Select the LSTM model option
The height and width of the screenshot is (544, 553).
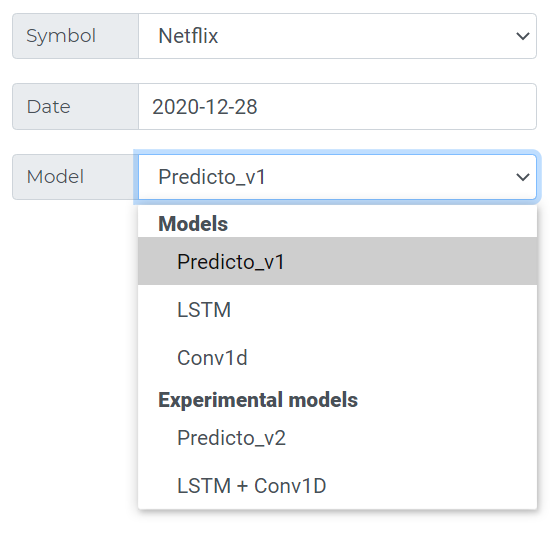pos(338,309)
